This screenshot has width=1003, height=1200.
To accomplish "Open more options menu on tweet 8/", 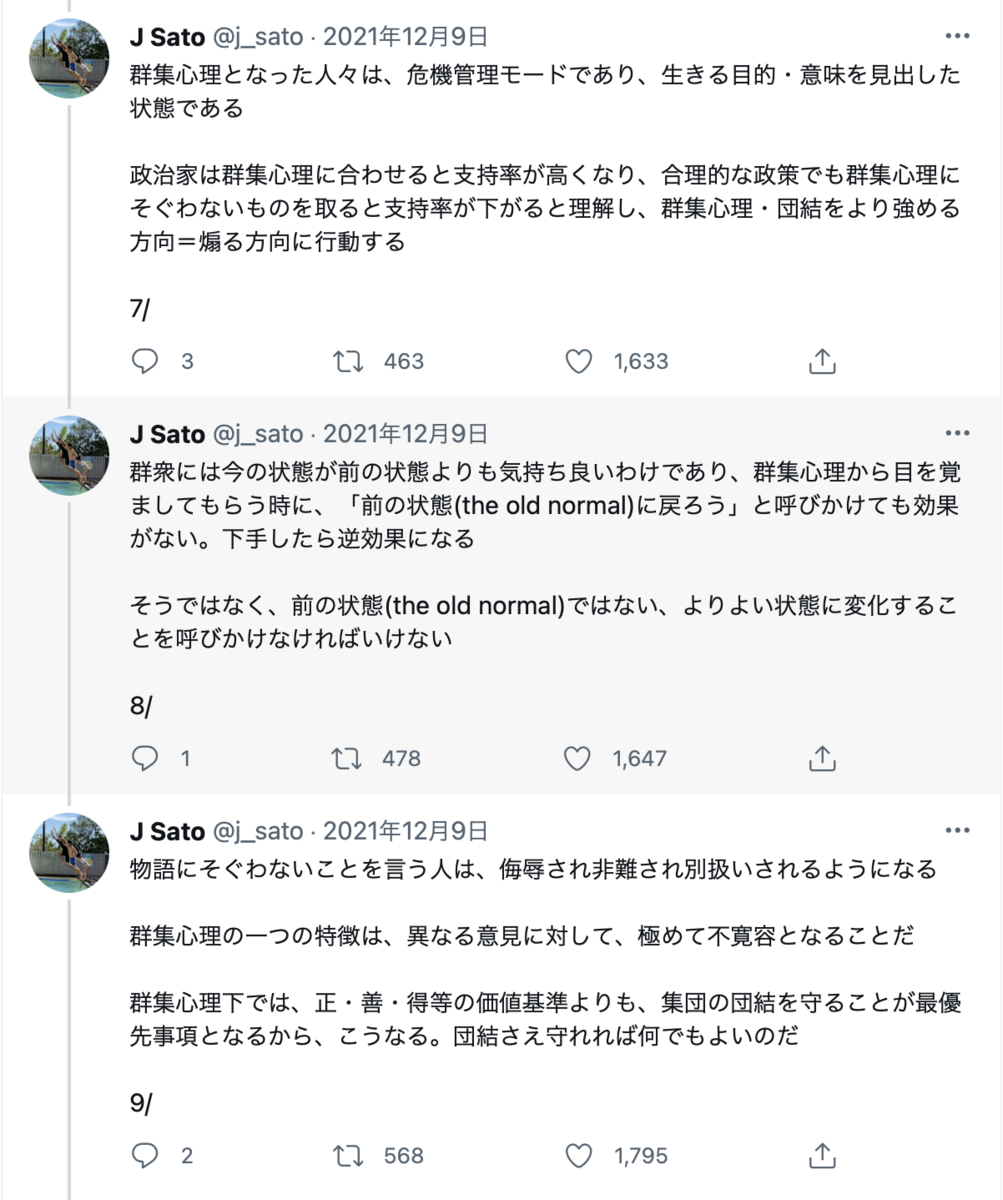I will click(x=957, y=433).
